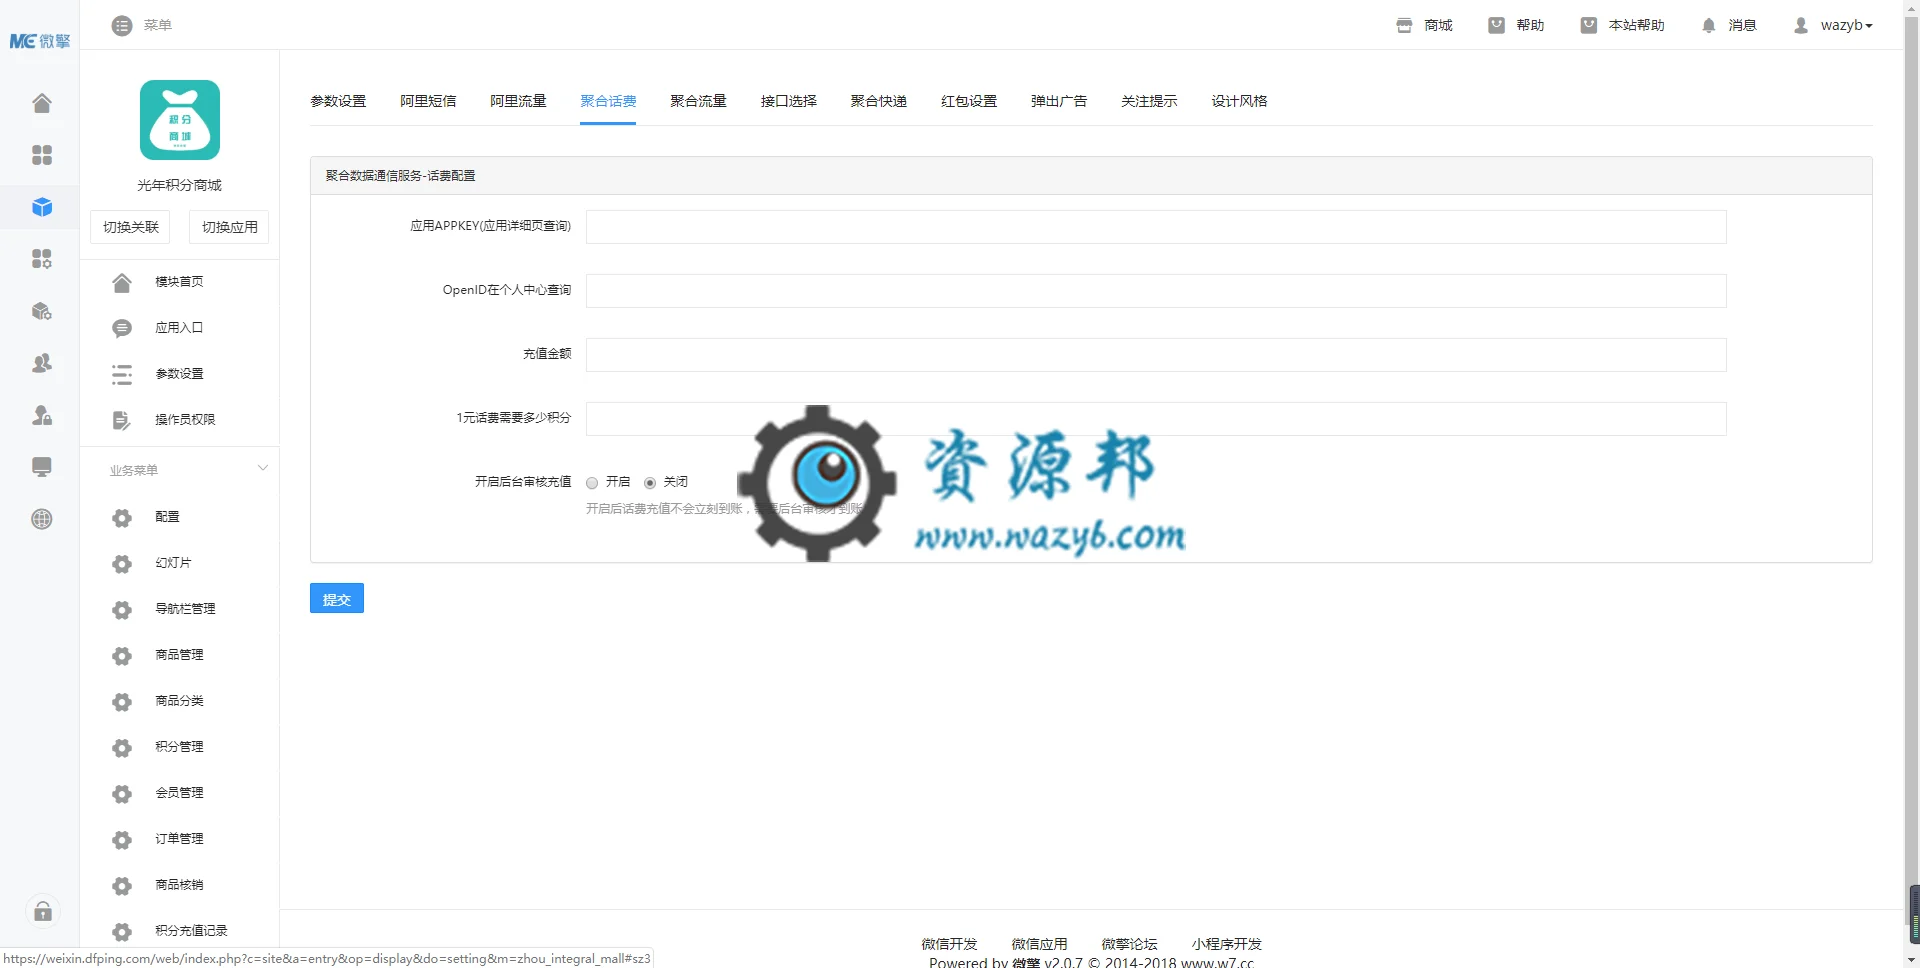Open 积分充值记录 in the sidebar menu

(191, 931)
